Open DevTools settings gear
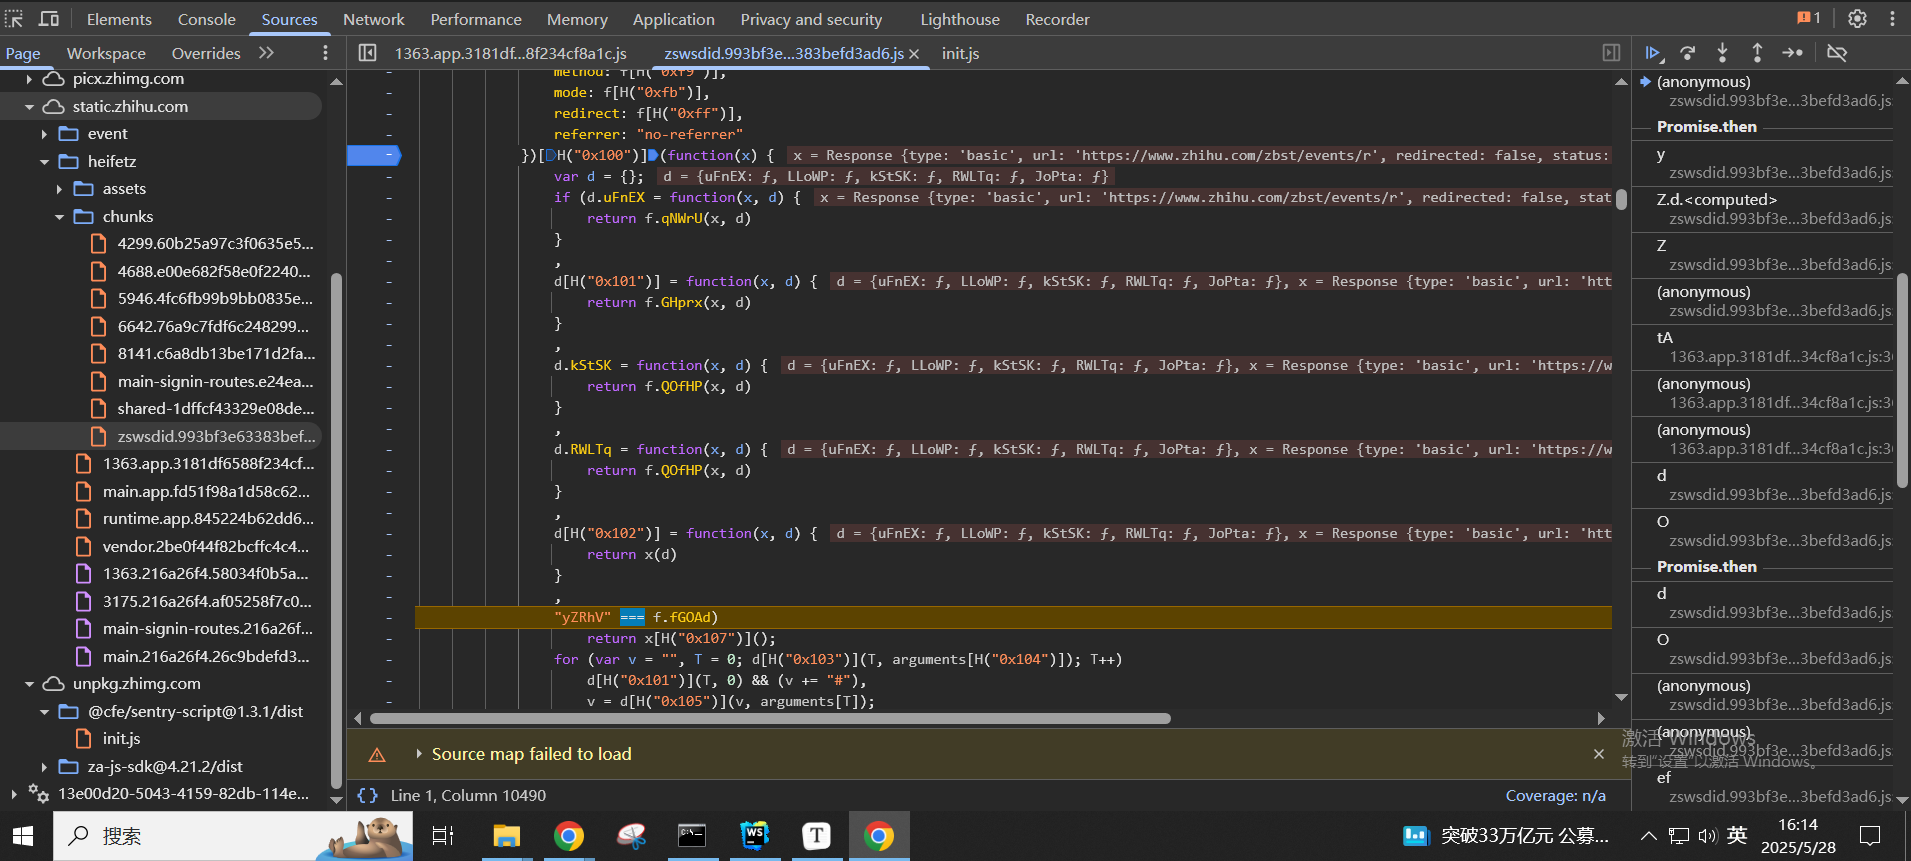 pos(1857,19)
